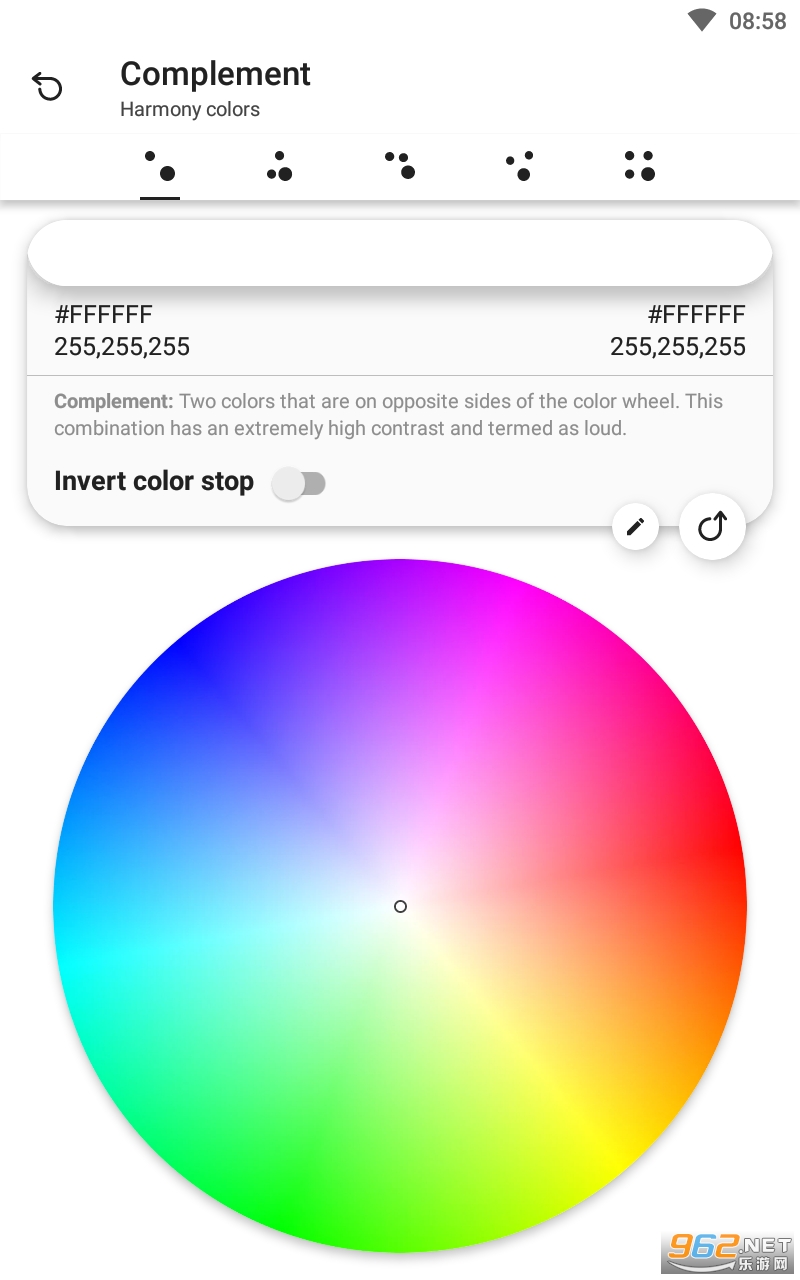Tap the circular arrow rotate button
Viewport: 800px width, 1280px height.
pyautogui.click(x=712, y=526)
